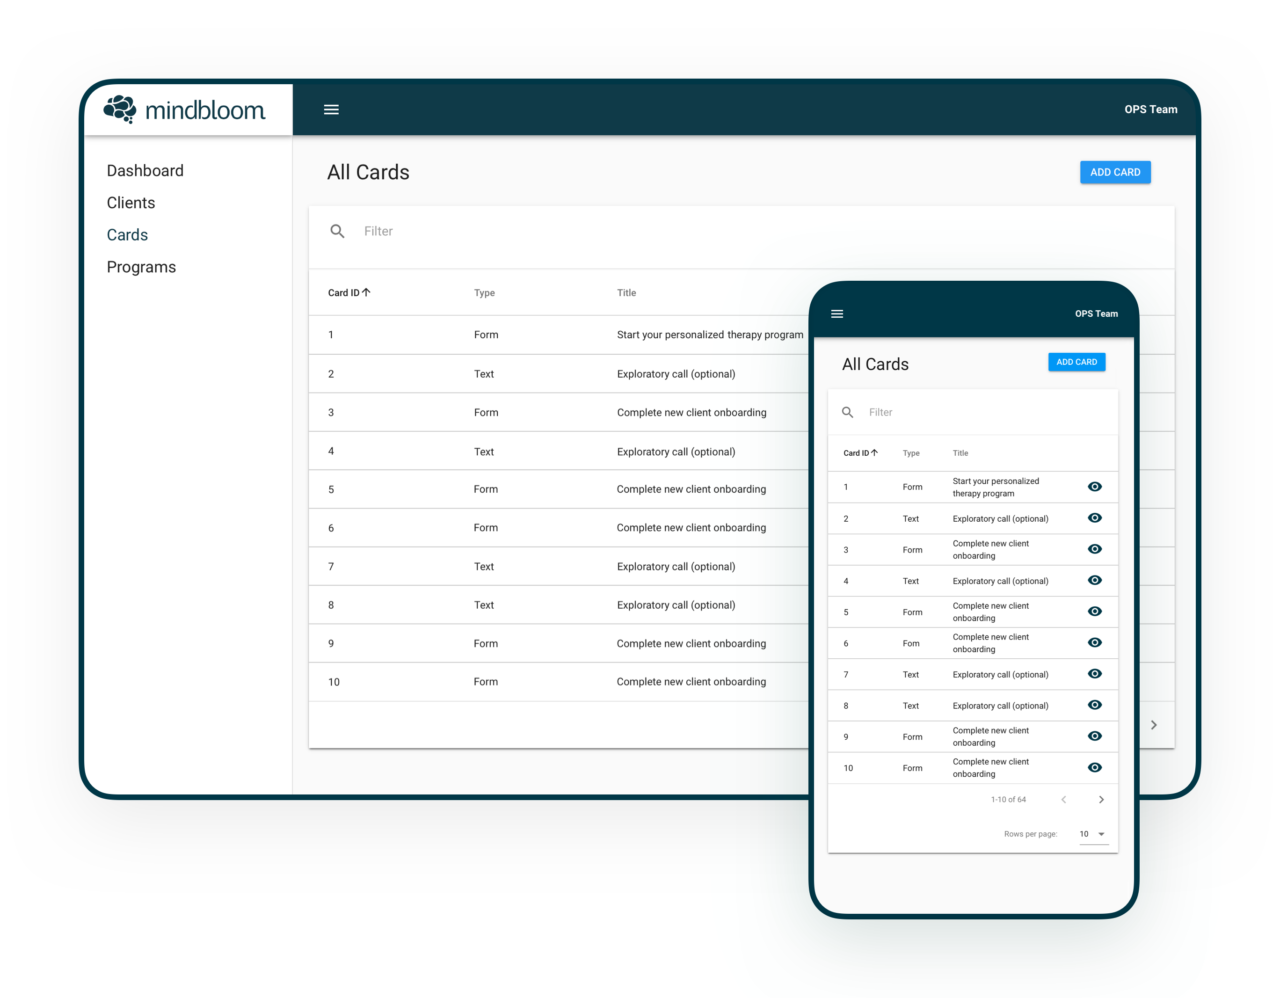Image resolution: width=1280 pixels, height=998 pixels.
Task: Go to next page in mobile table
Action: click(x=1101, y=800)
